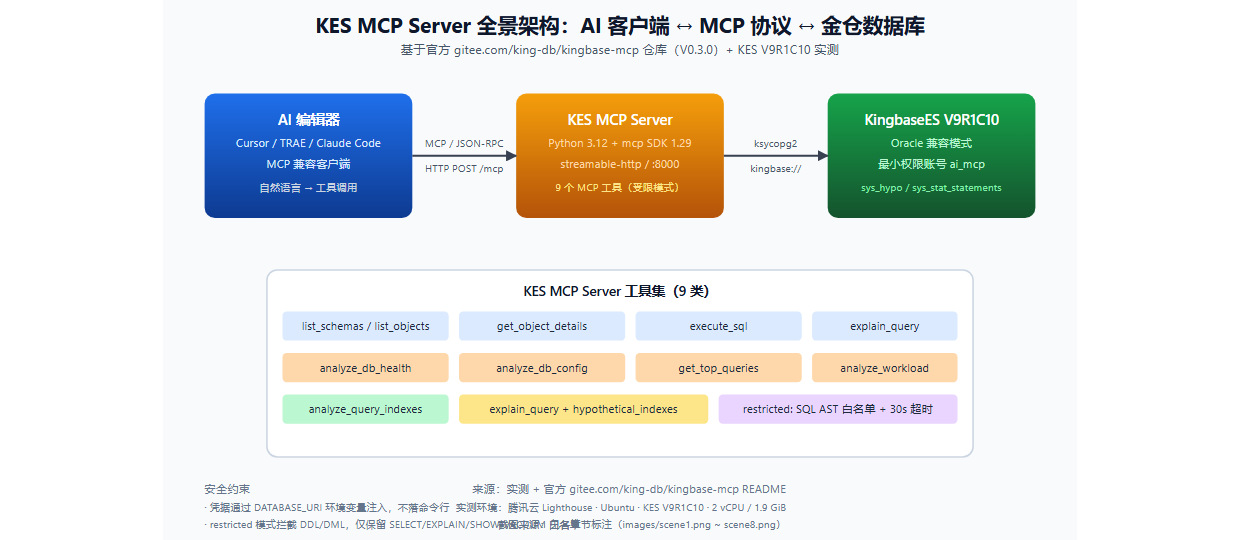Select the 'list_schemas / list_objects' chip
1240x540 pixels.
[x=365, y=326]
